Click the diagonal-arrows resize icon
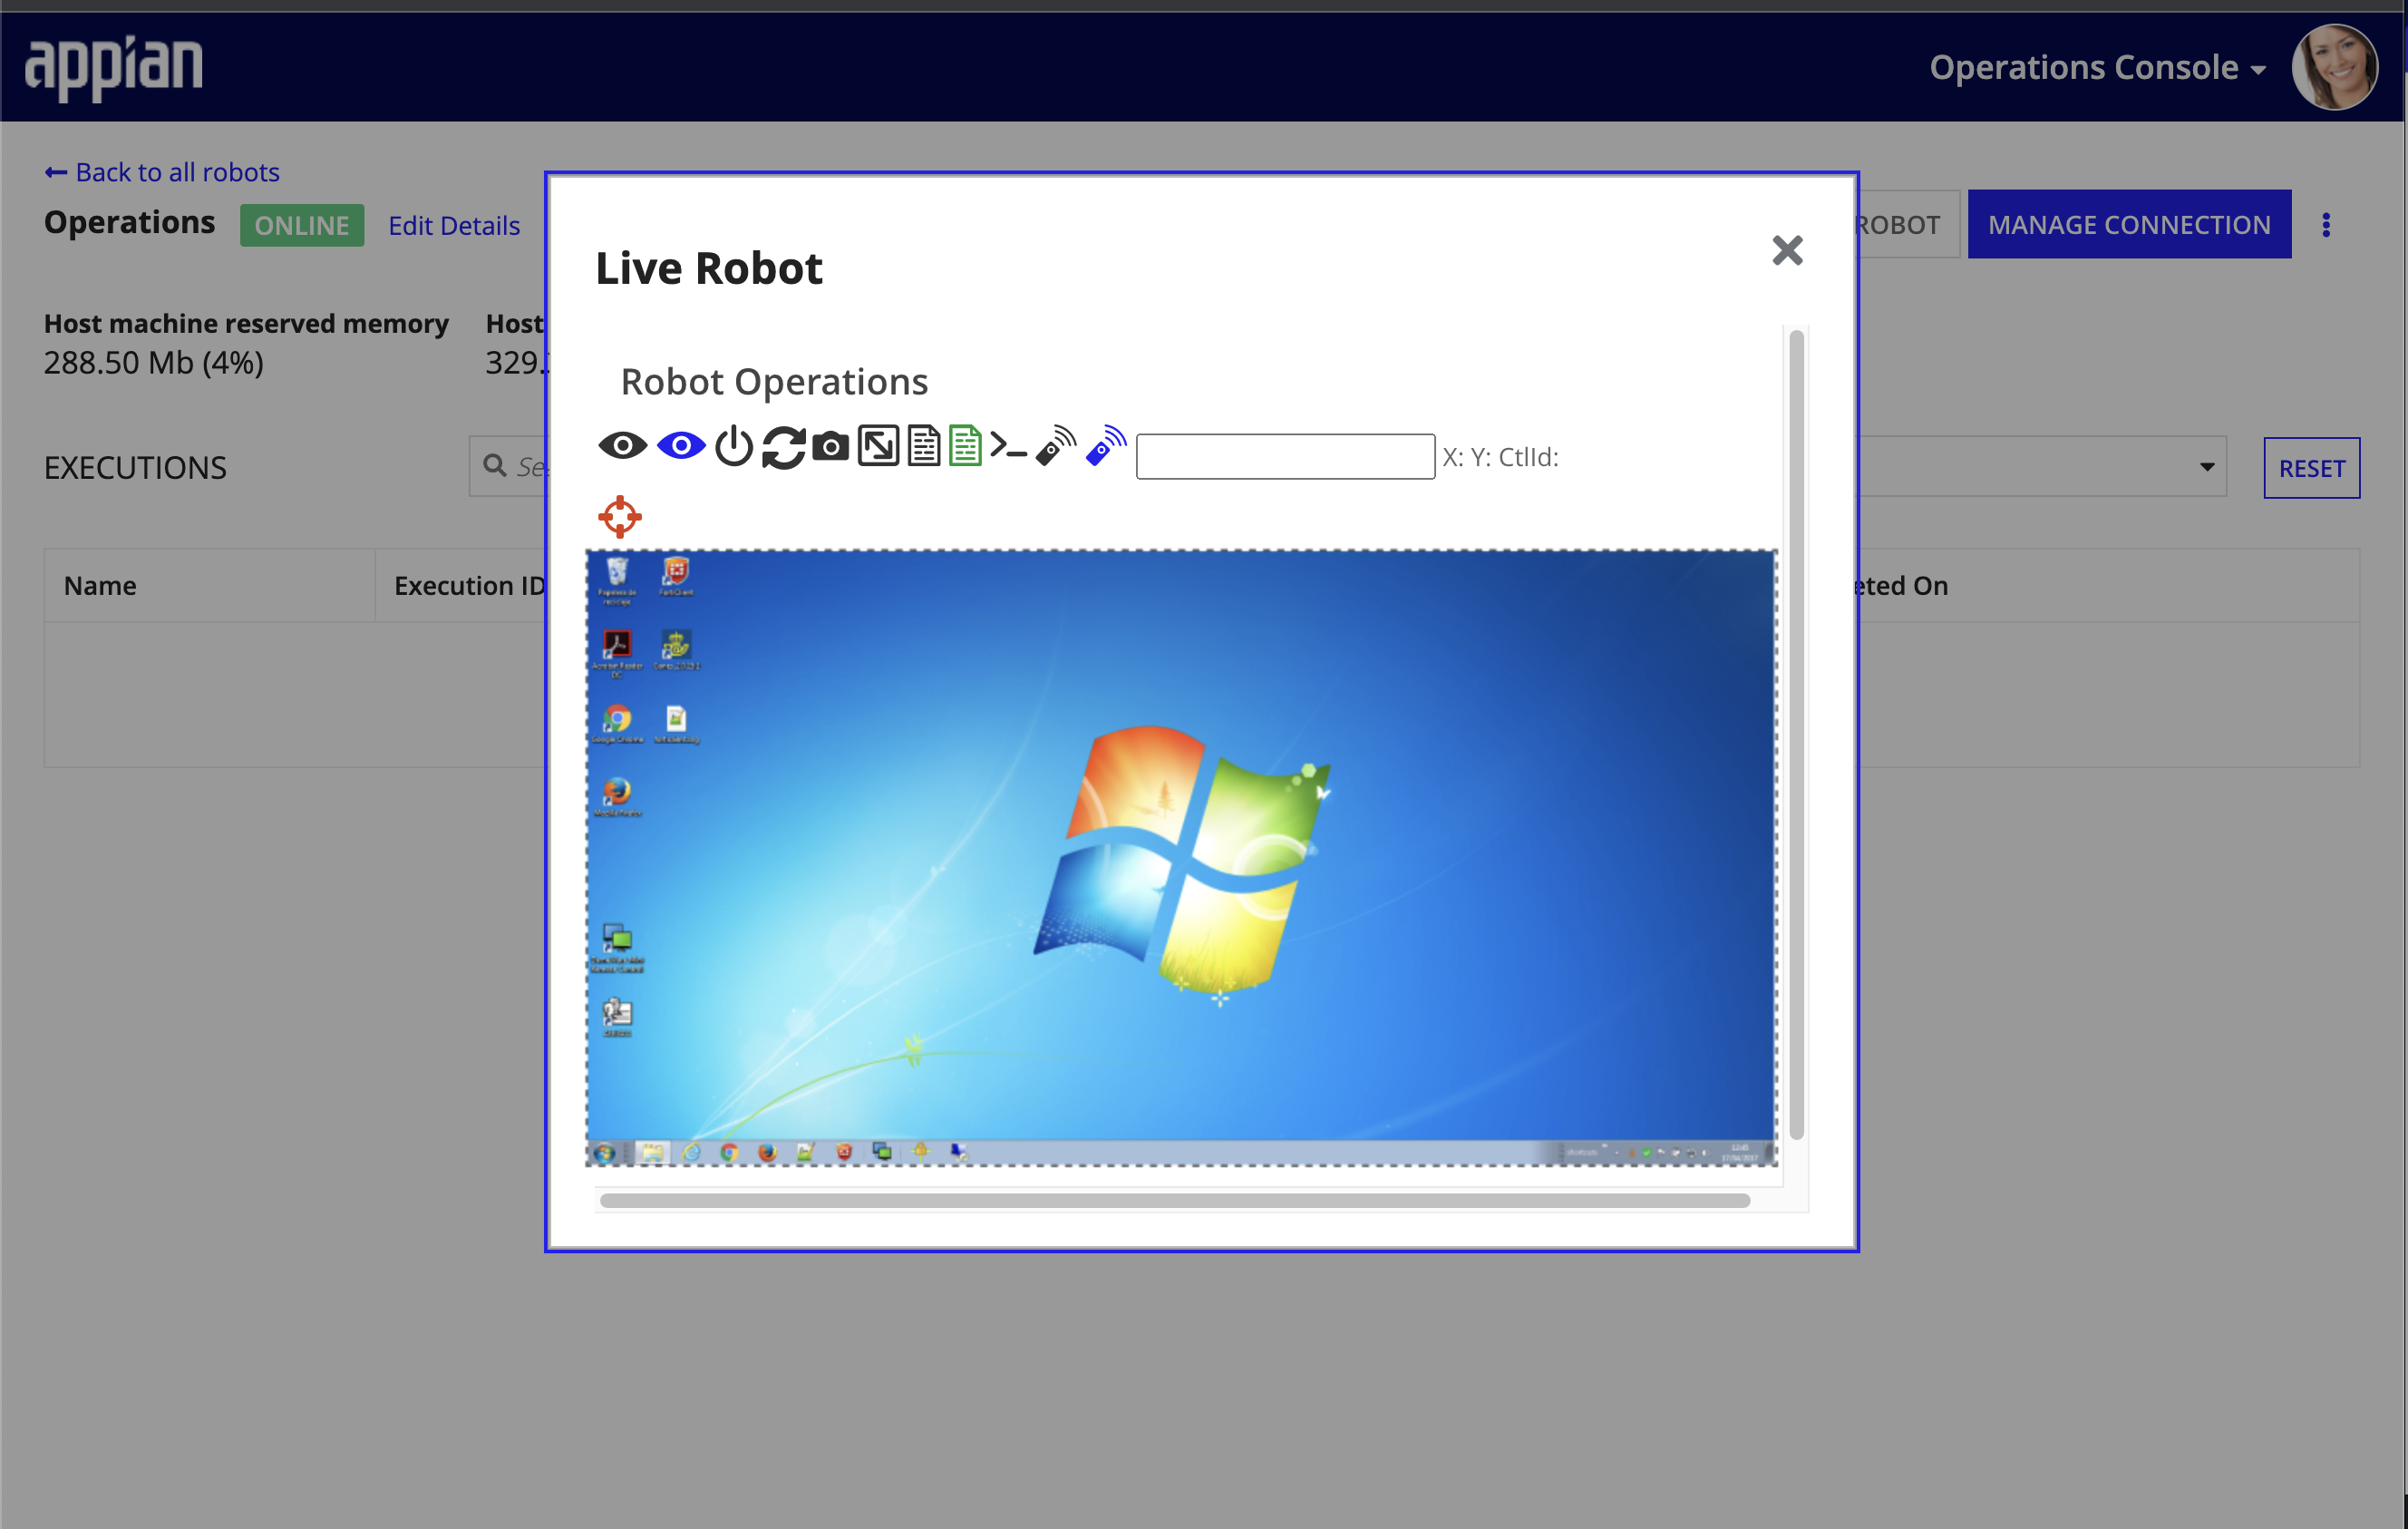 [878, 446]
